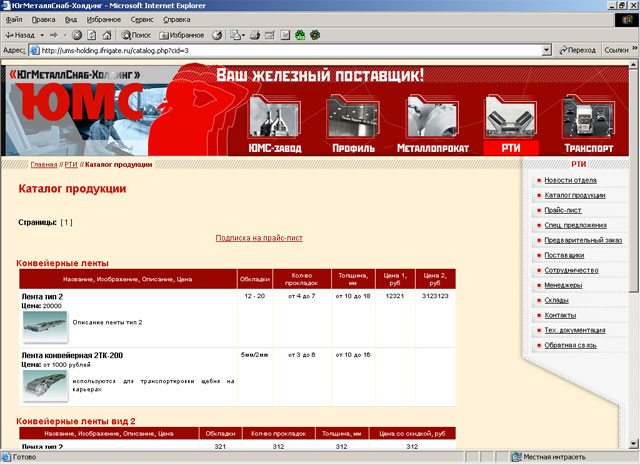Click the Edit page toolbar icon
640x465 pixels.
270,35
